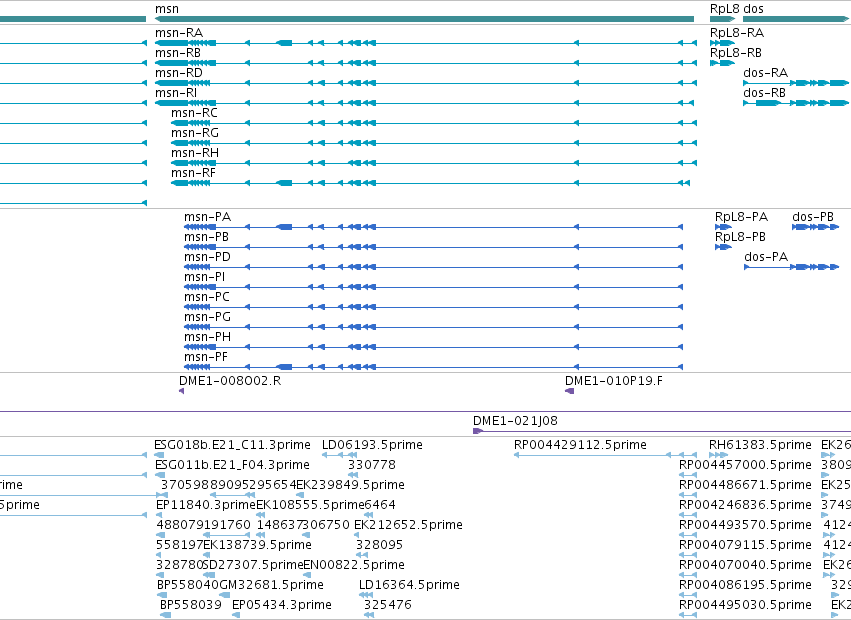Select the msn gene bar glyph

(424, 20)
